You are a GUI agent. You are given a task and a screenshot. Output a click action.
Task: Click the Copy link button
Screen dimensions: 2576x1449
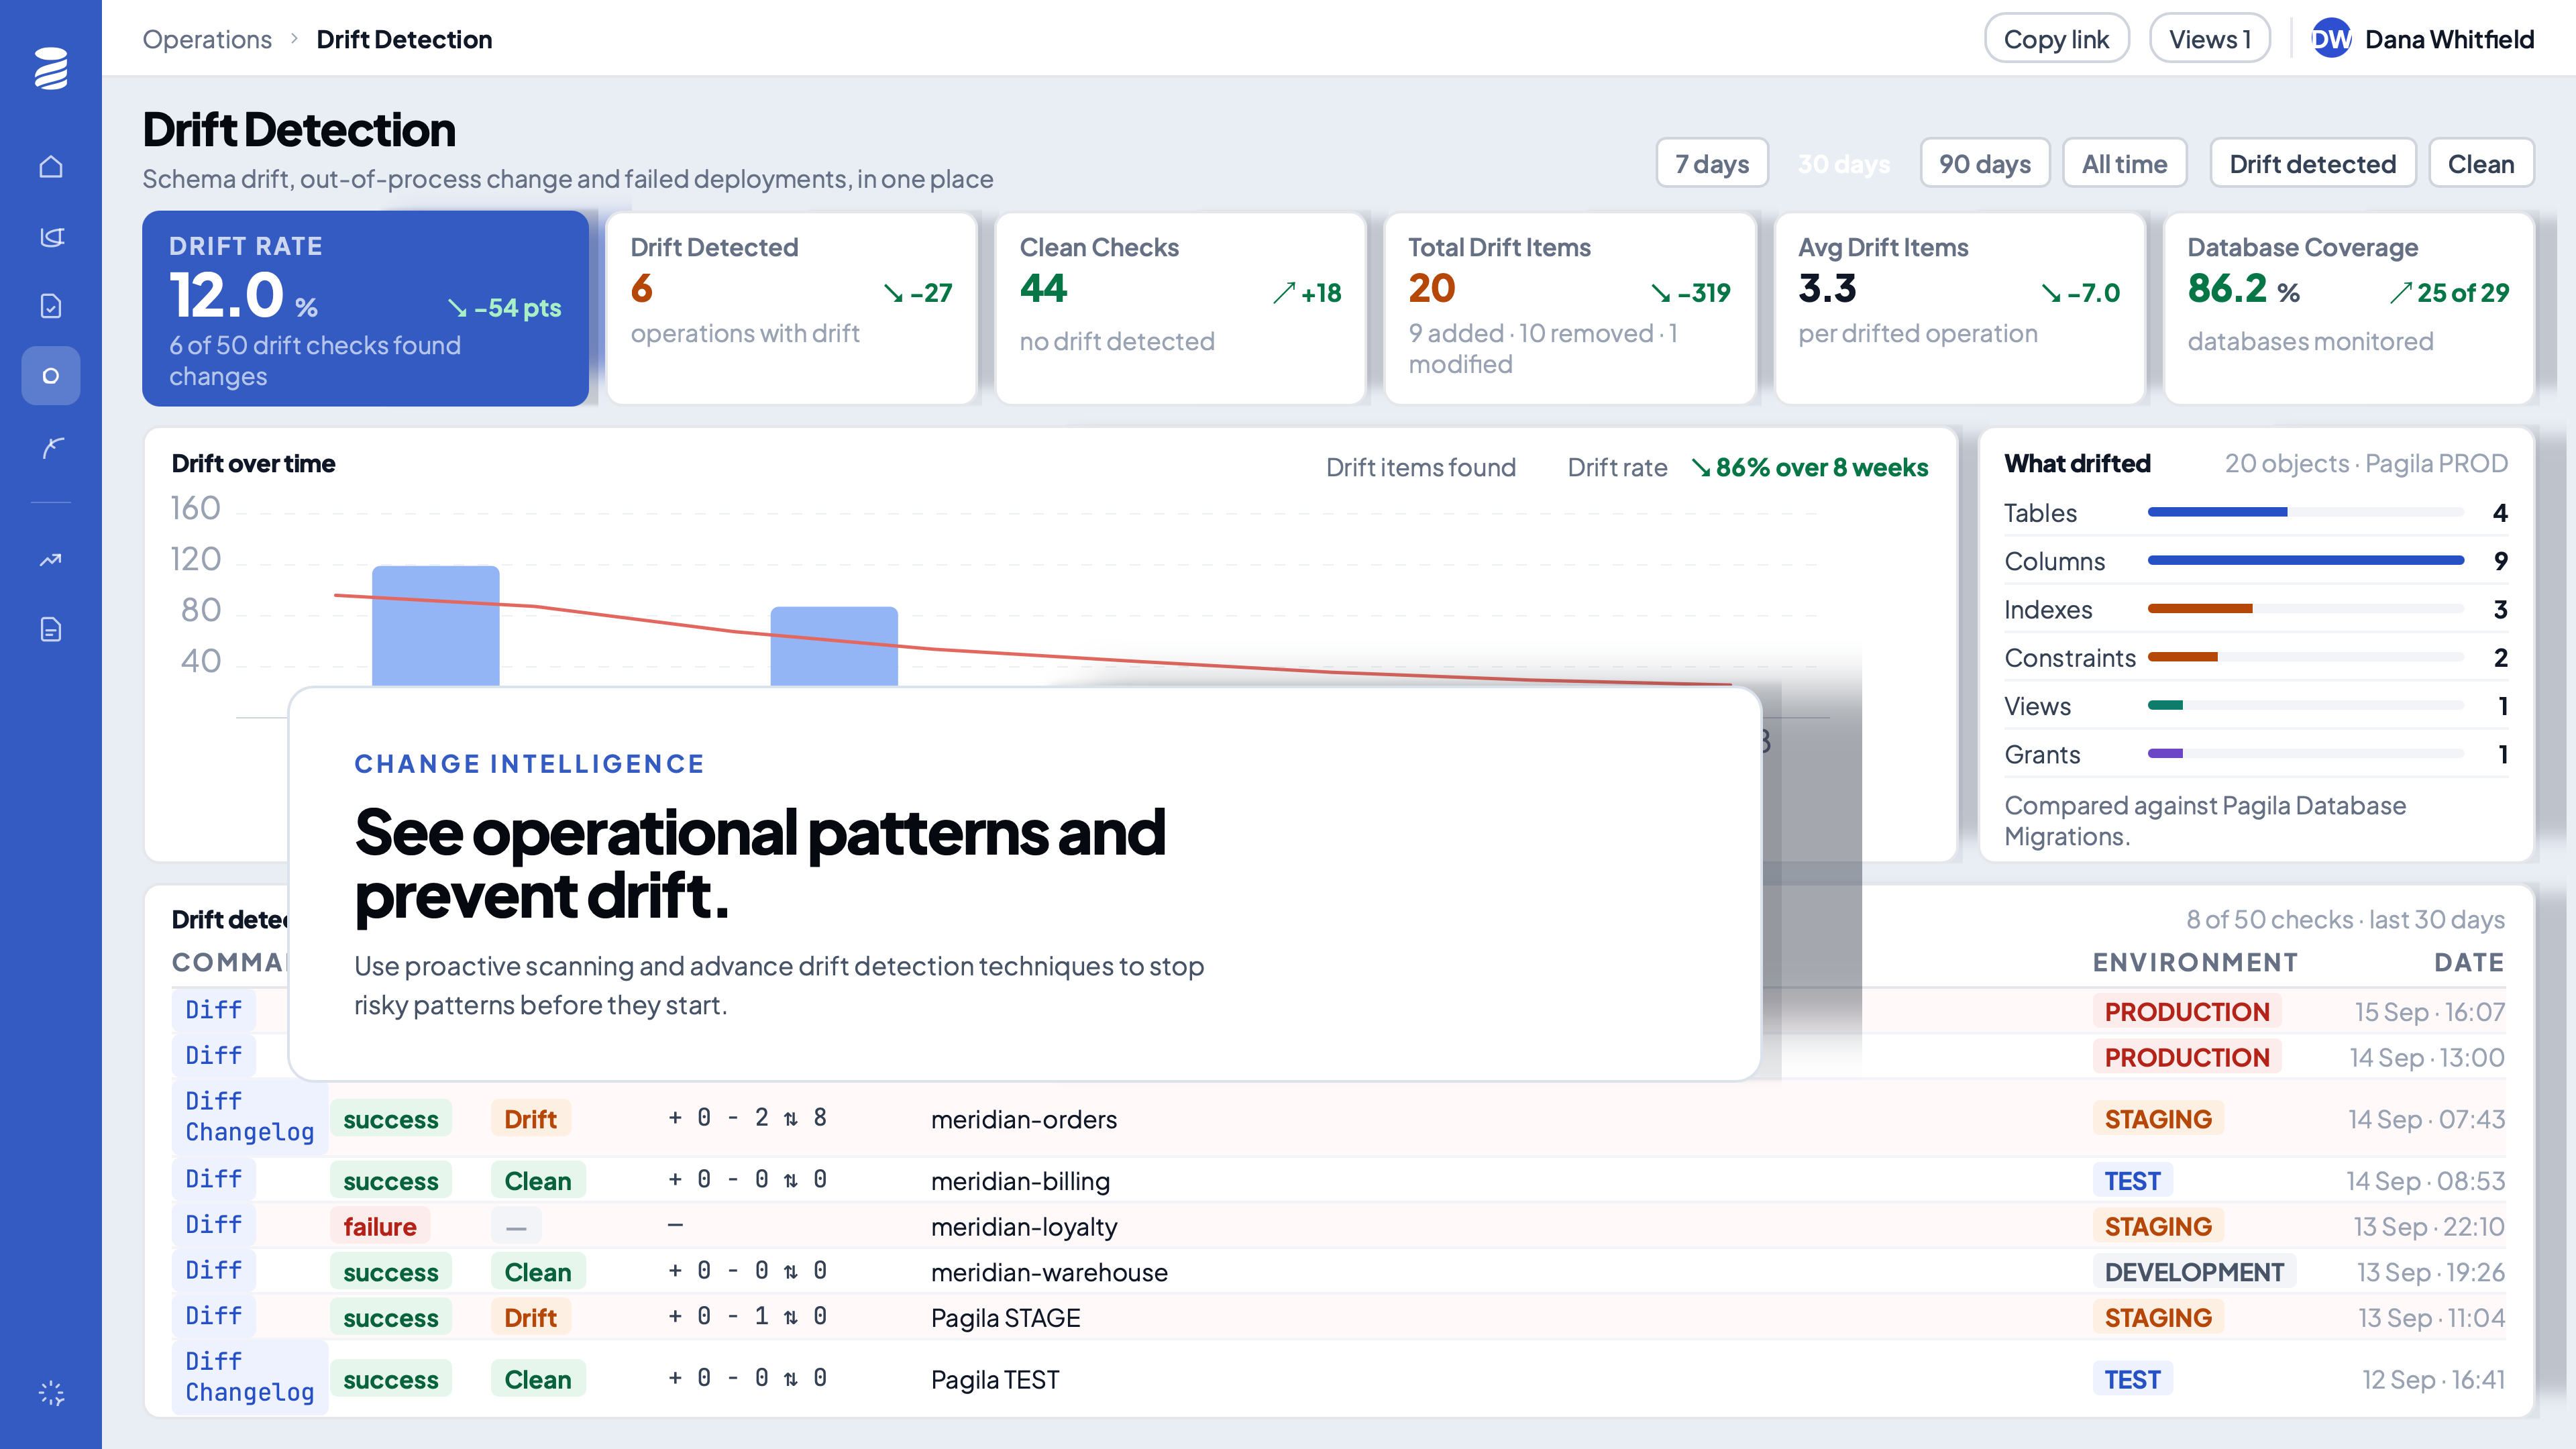pyautogui.click(x=2056, y=39)
